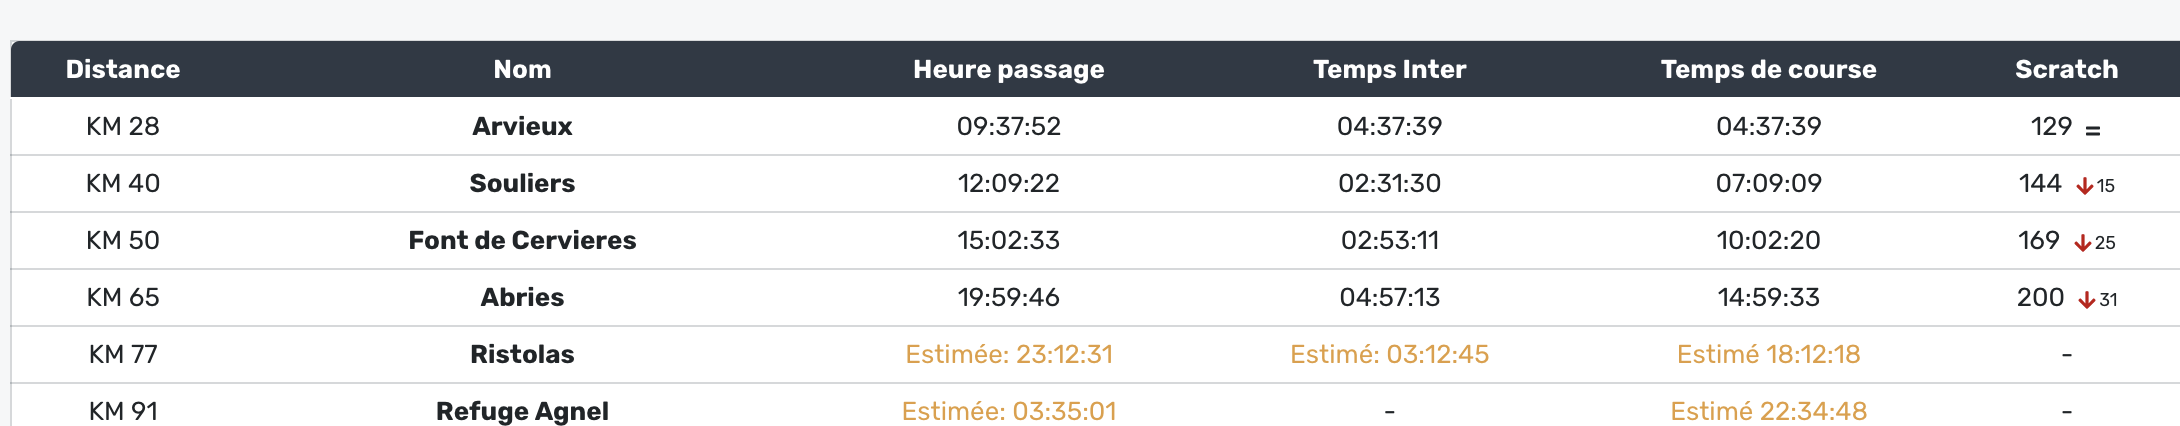Screen dimensions: 2180x426
Task: Open the Font de Cervieres checkpoint
Action: 522,240
